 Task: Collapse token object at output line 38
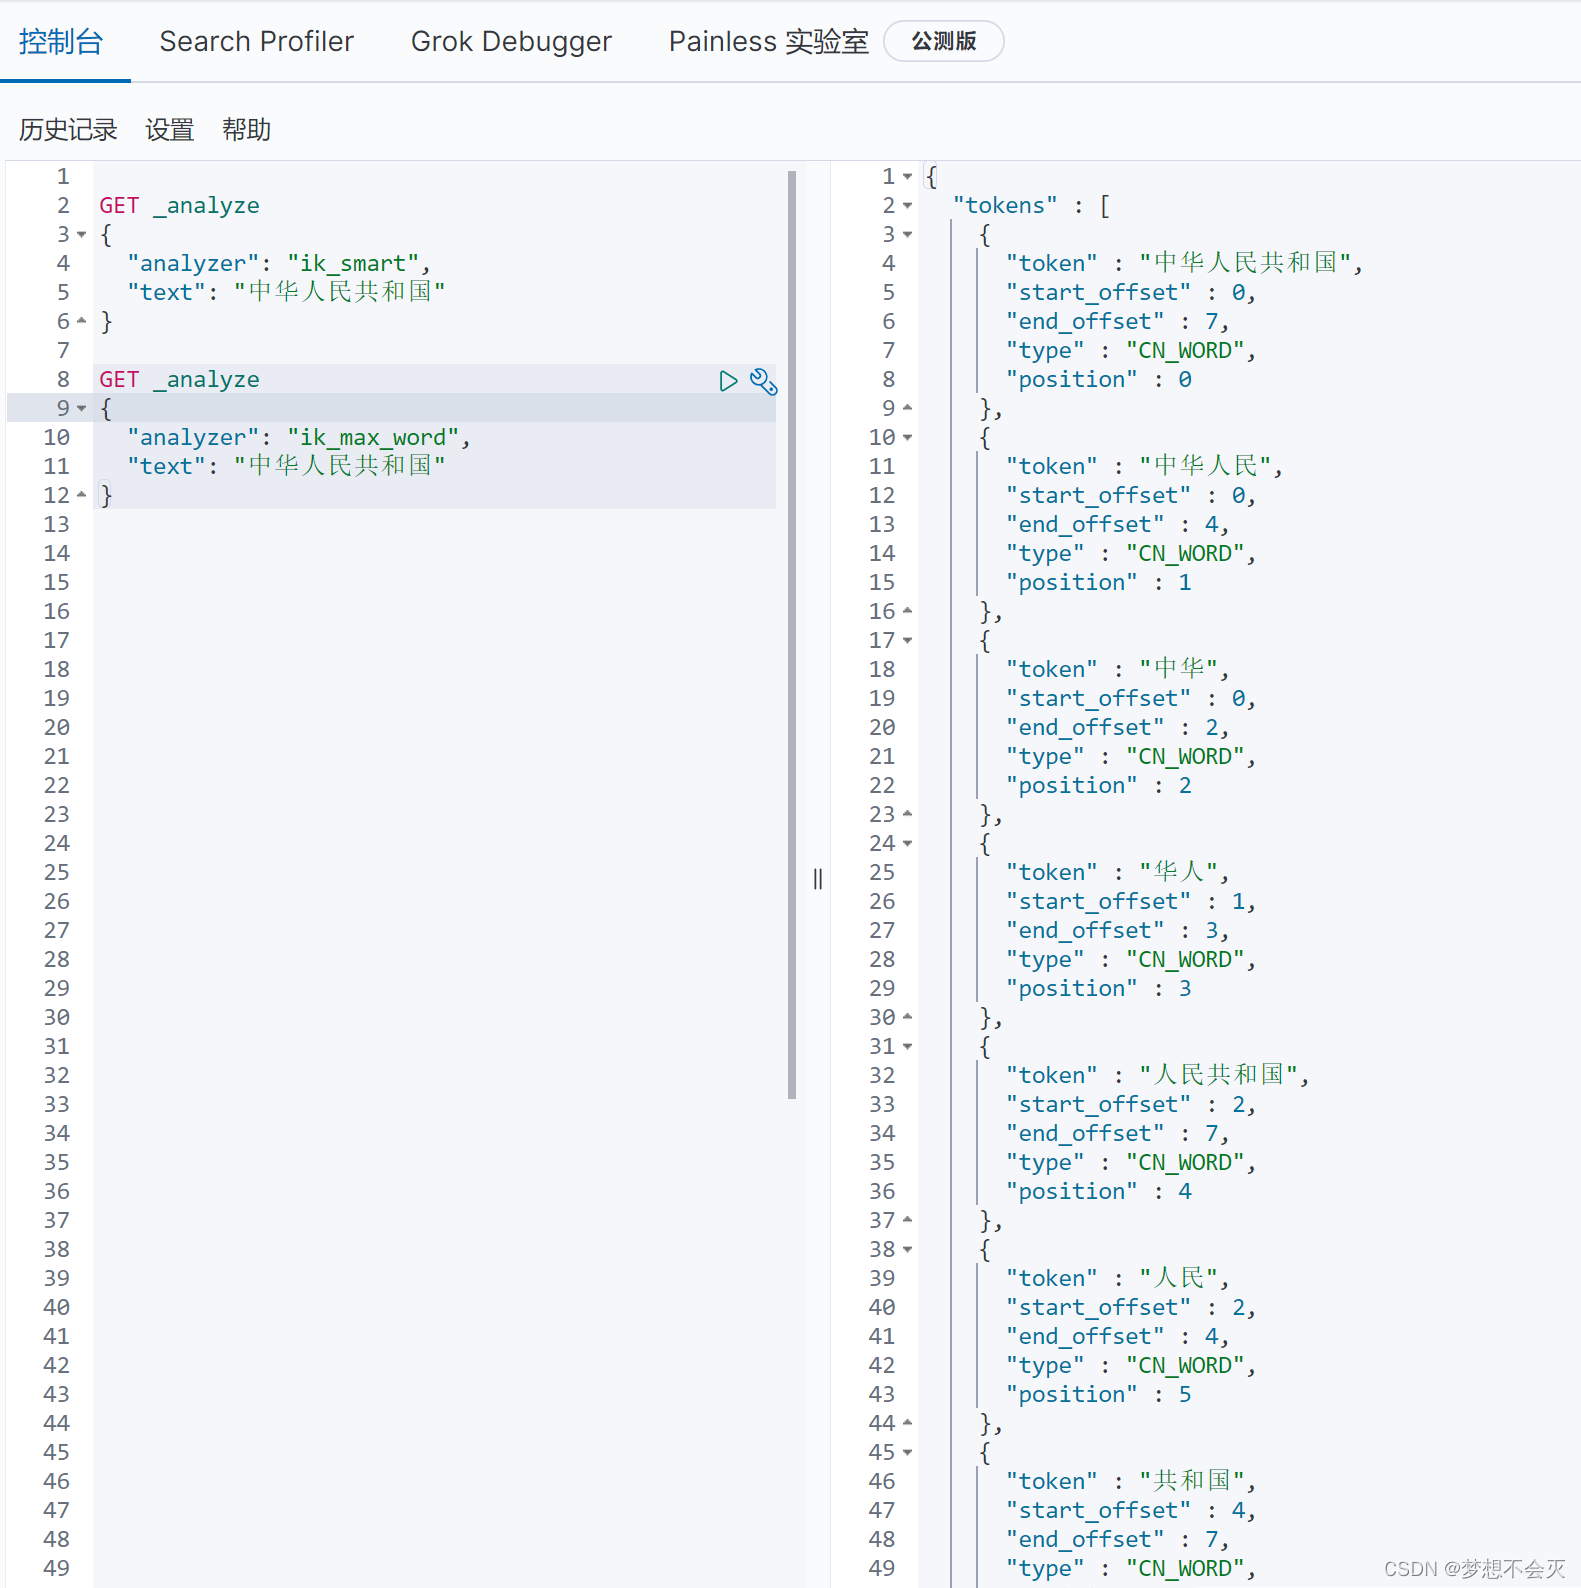[x=908, y=1250]
